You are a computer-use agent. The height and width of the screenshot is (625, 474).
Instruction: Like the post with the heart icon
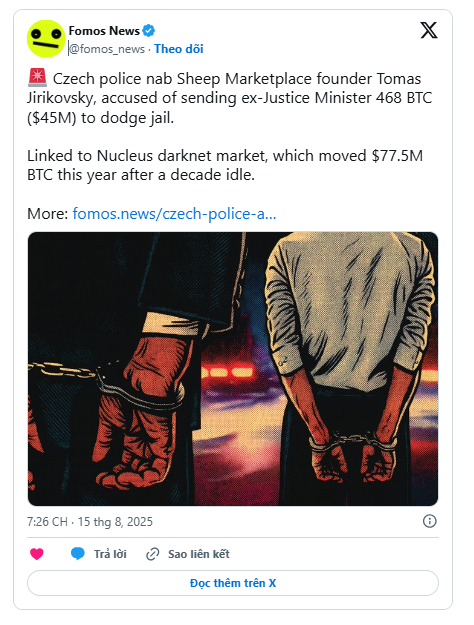pyautogui.click(x=37, y=554)
